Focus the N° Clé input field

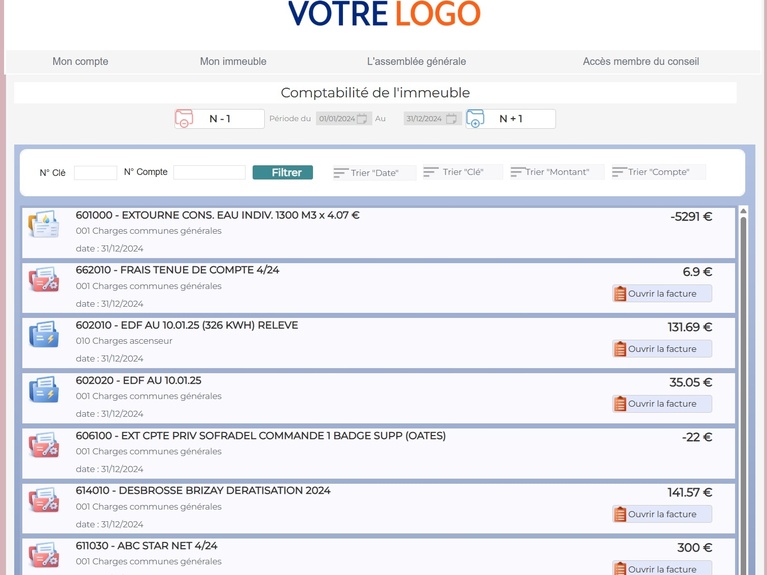[95, 172]
